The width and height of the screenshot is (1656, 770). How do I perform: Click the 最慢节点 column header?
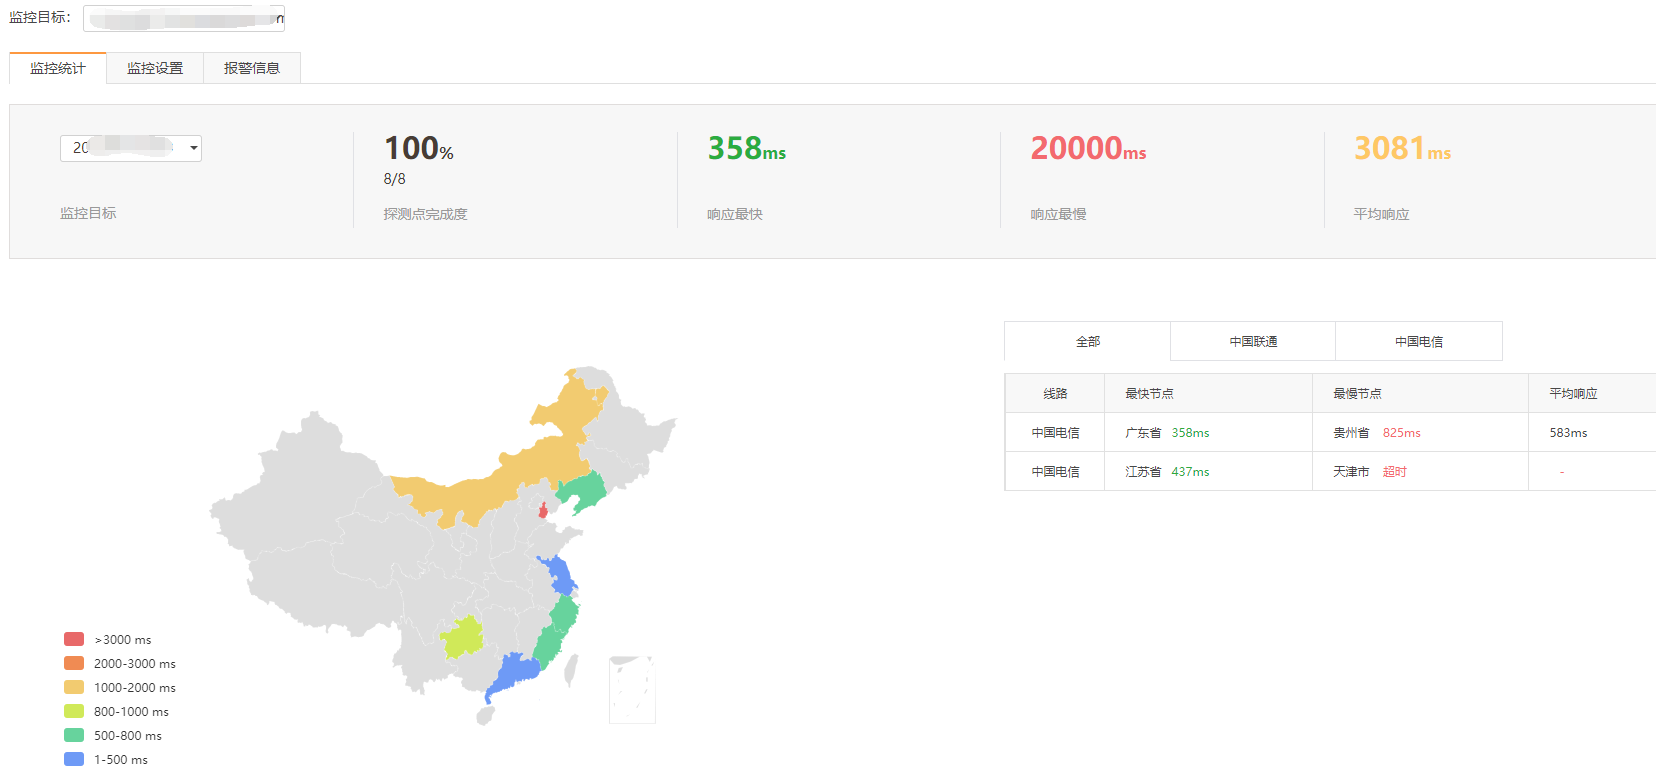click(1357, 393)
